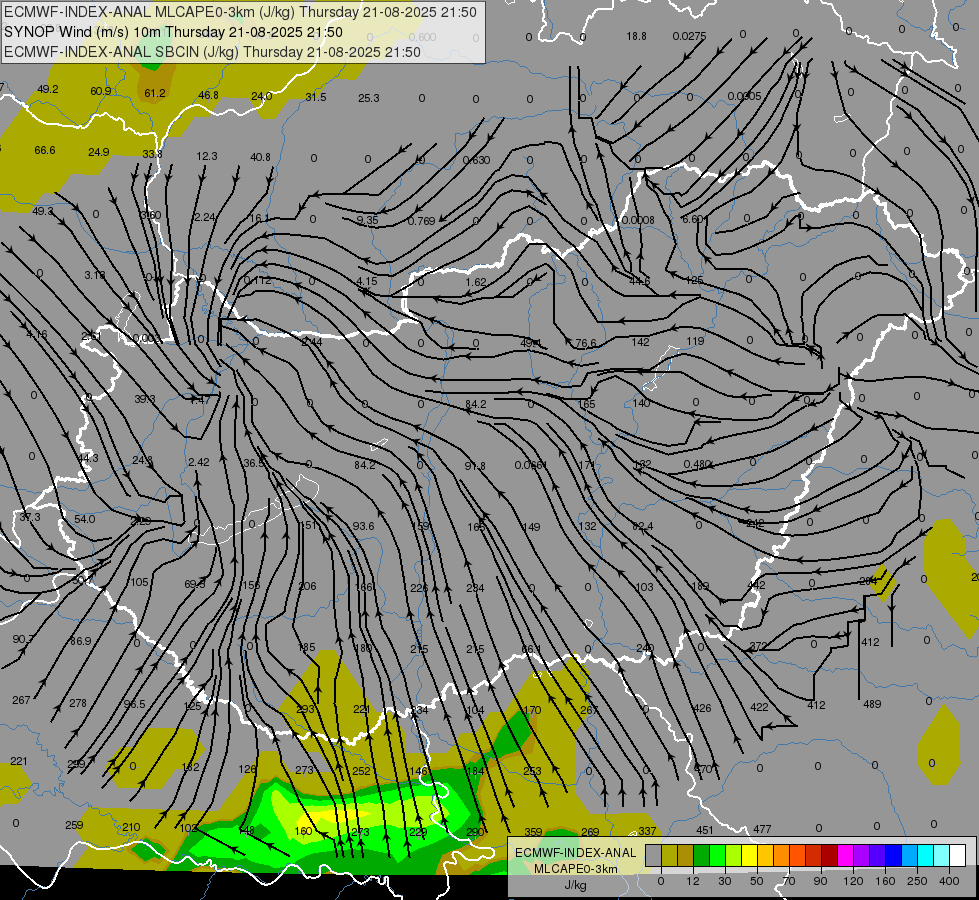Click the grey swatch in the legend

click(653, 855)
